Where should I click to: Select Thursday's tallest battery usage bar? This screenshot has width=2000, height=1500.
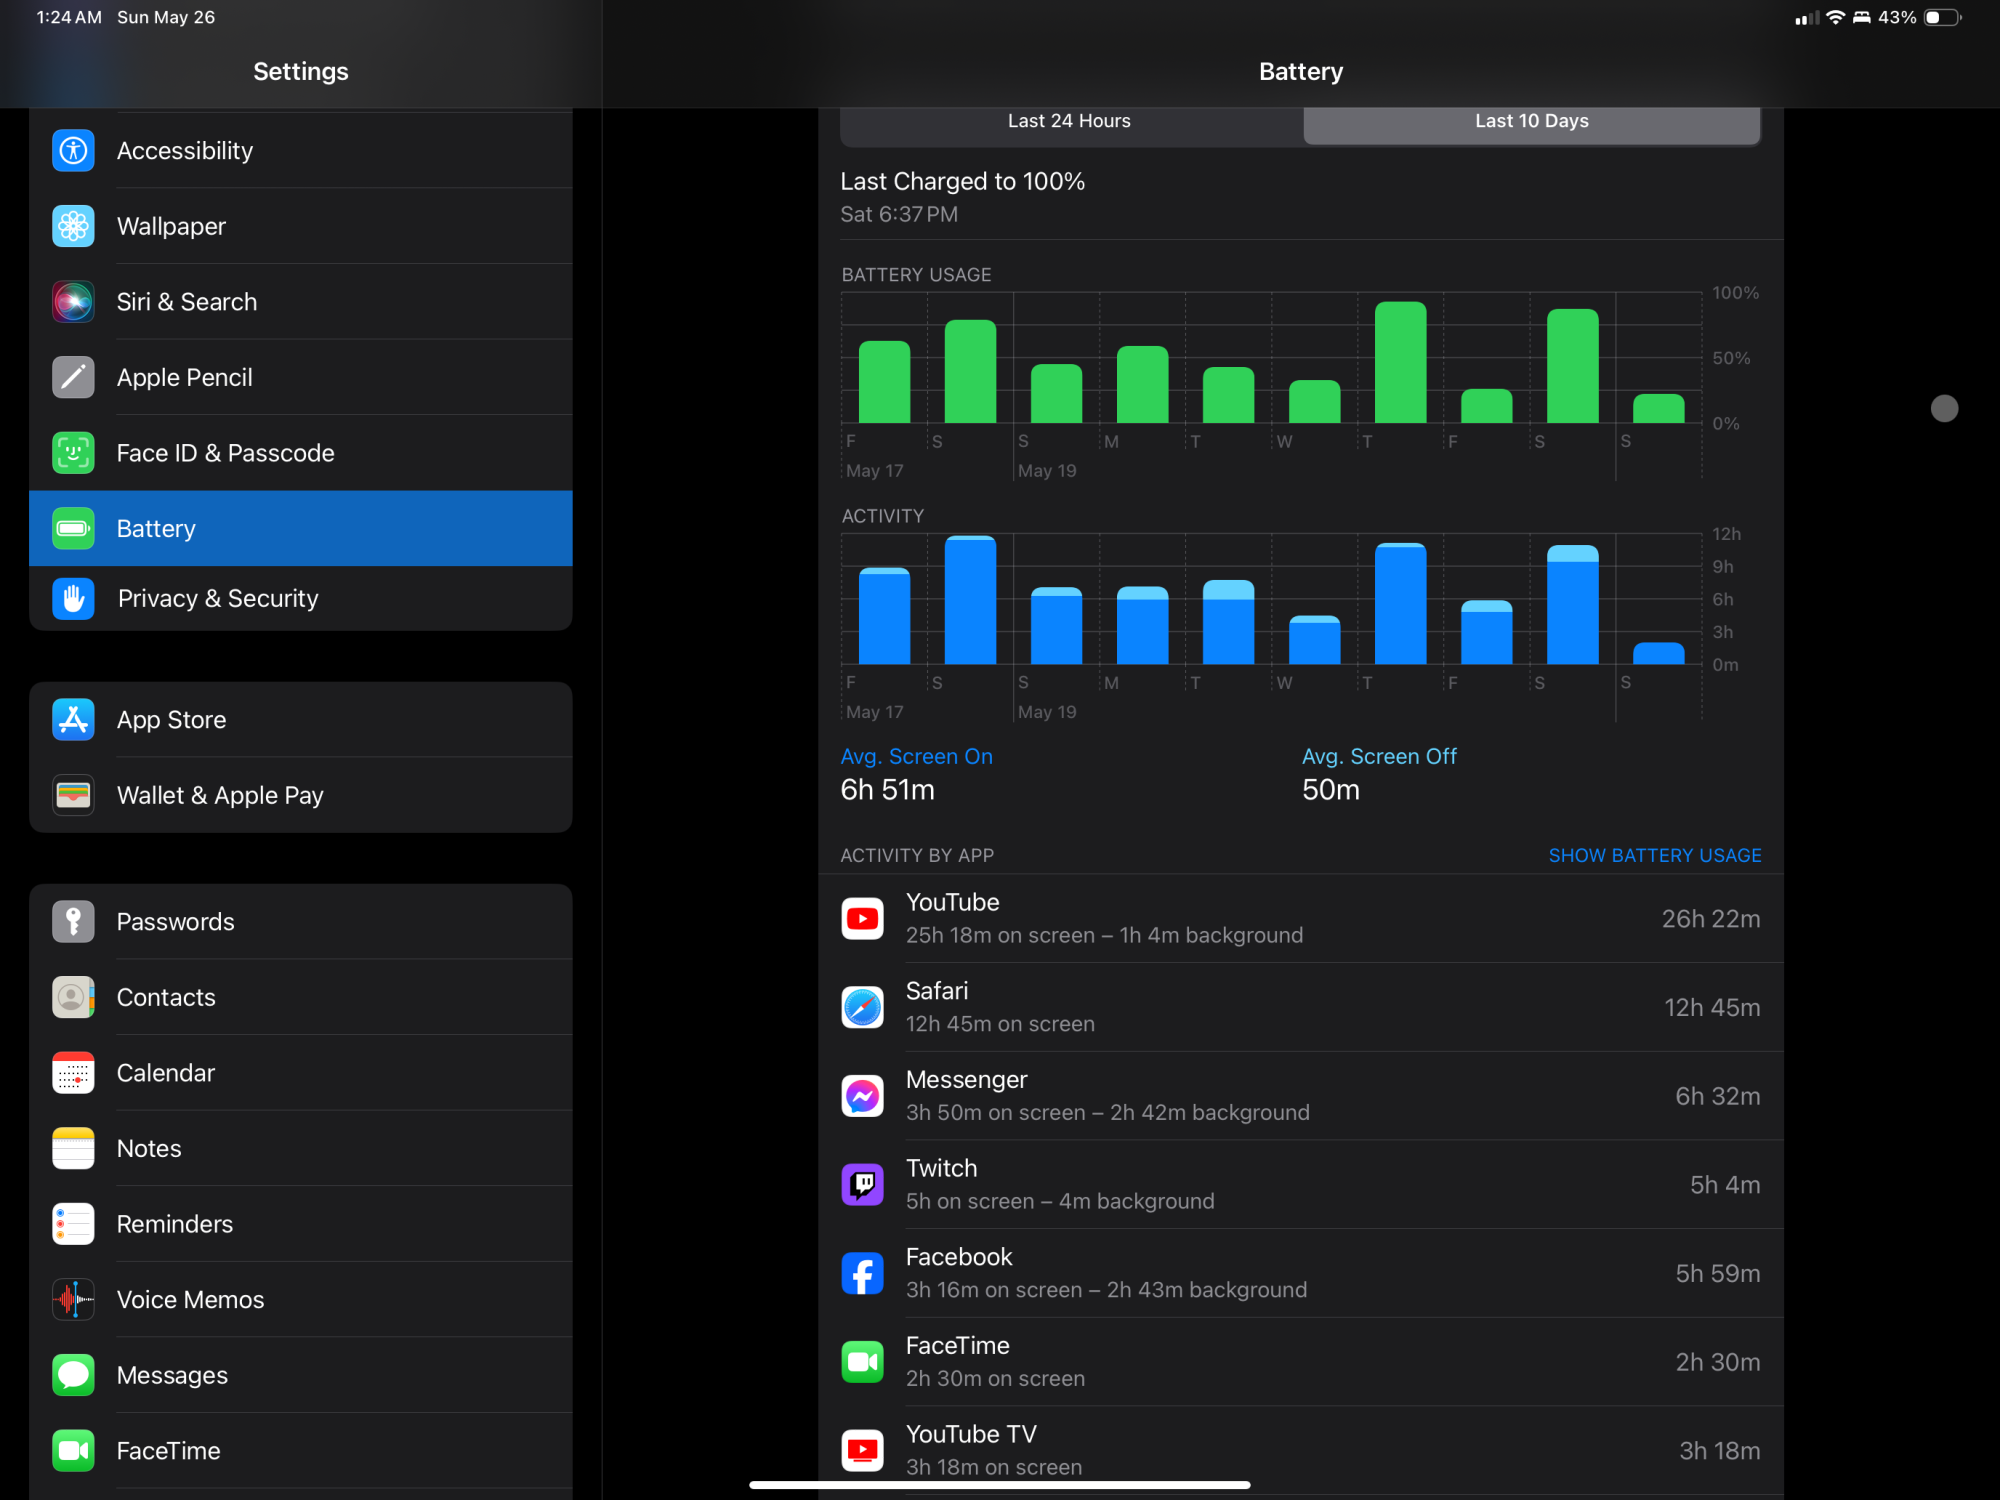click(1400, 362)
